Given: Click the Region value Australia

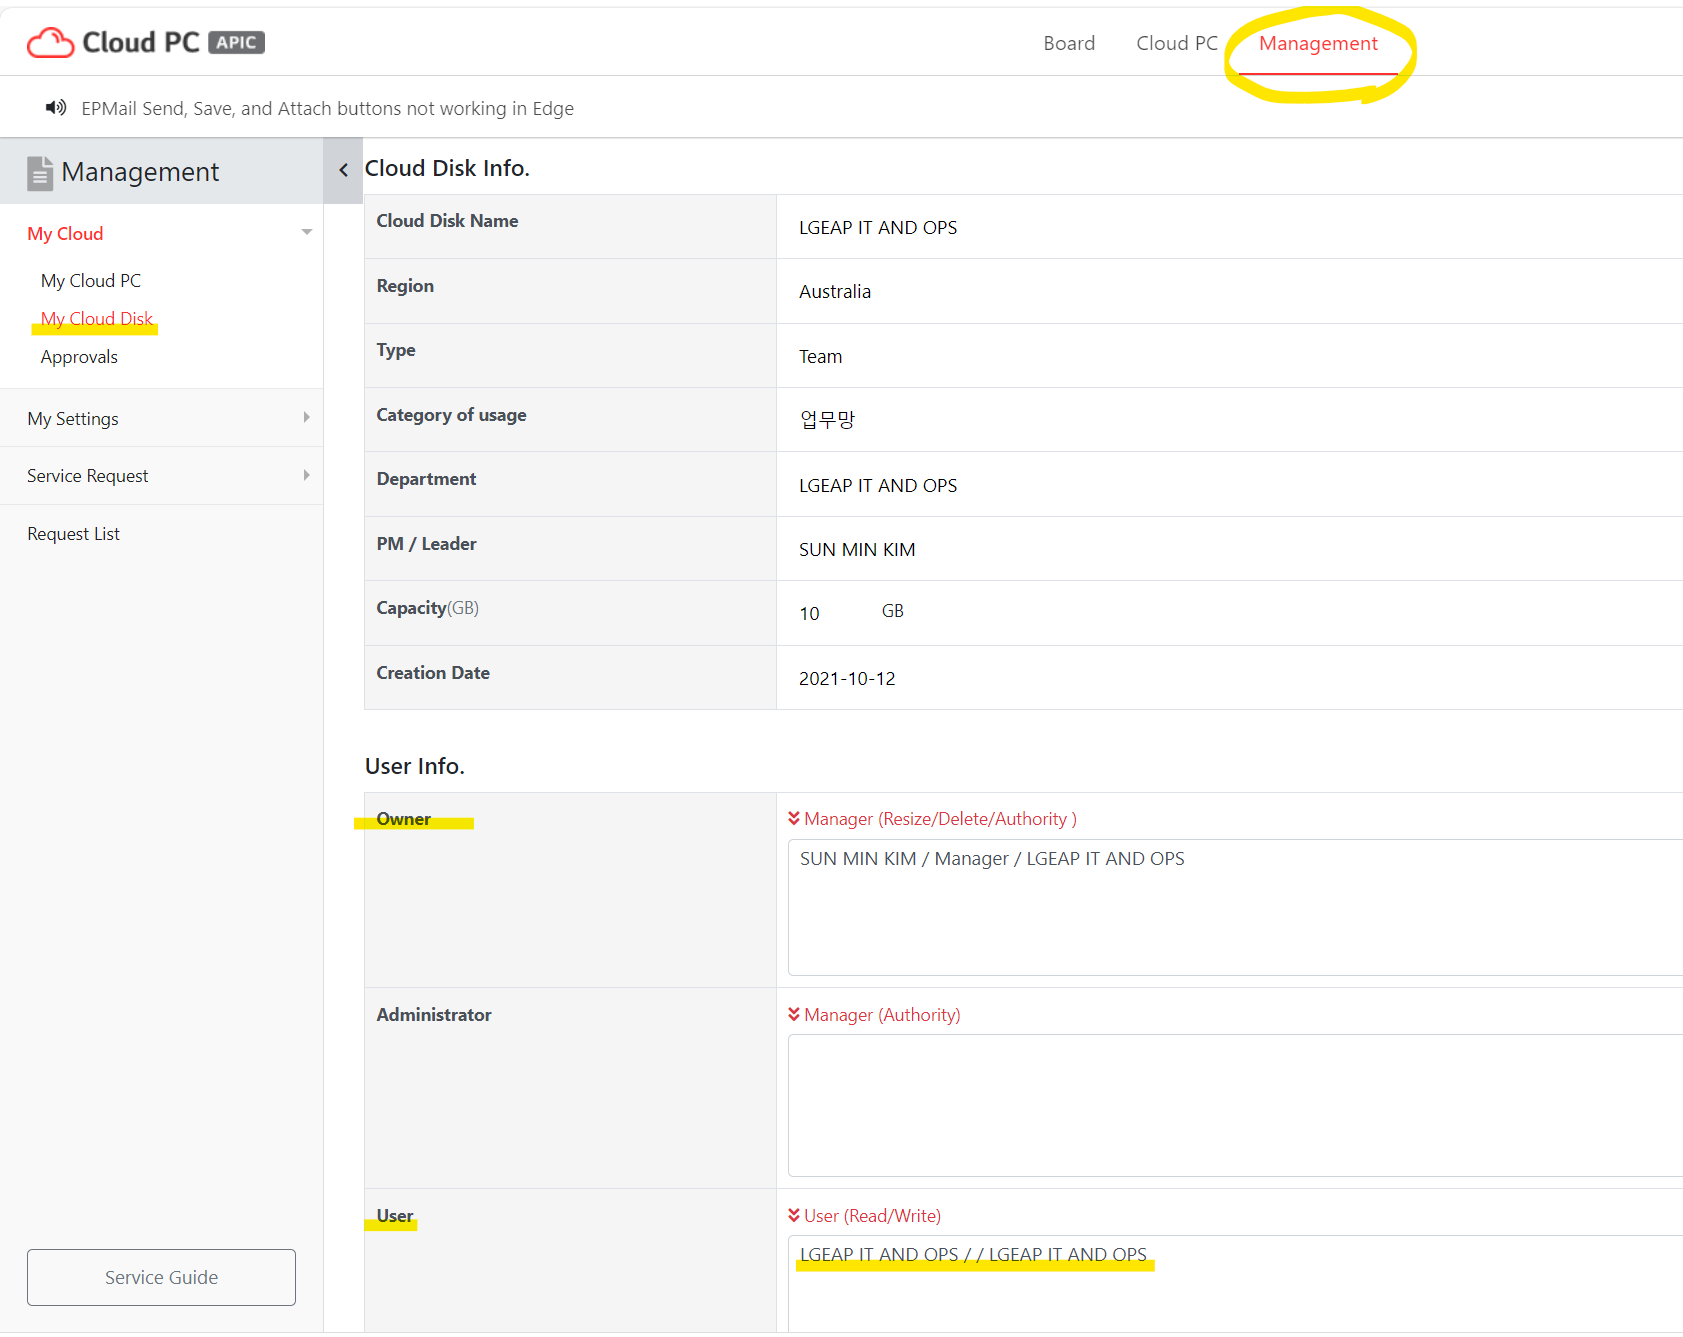Looking at the screenshot, I should click(835, 292).
